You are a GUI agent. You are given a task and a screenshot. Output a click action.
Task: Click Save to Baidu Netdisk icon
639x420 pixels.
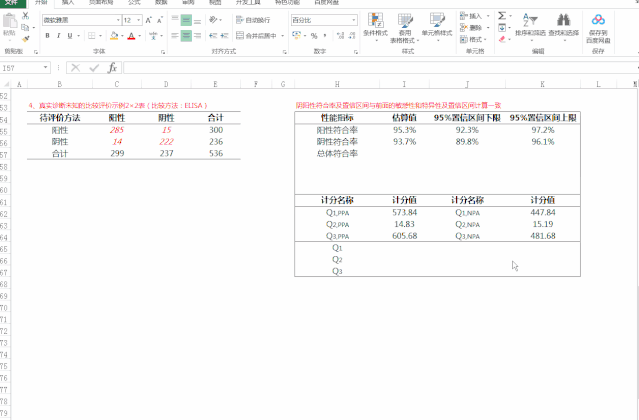[x=598, y=25]
